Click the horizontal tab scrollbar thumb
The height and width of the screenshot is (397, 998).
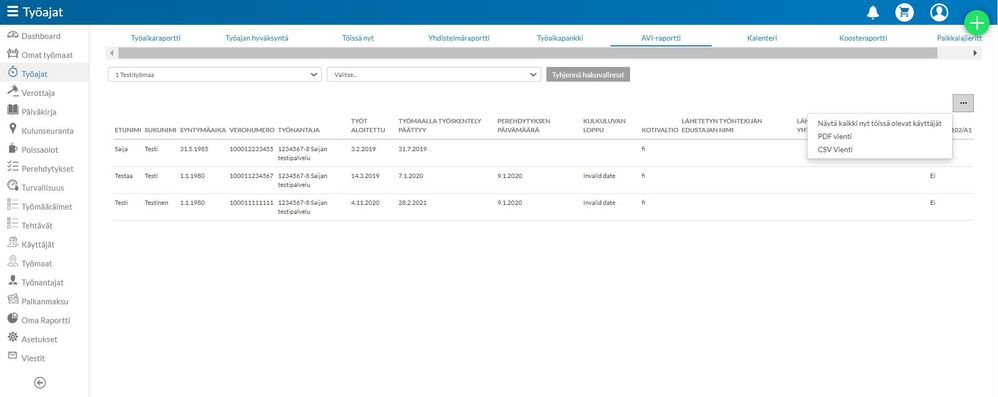pyautogui.click(x=528, y=53)
